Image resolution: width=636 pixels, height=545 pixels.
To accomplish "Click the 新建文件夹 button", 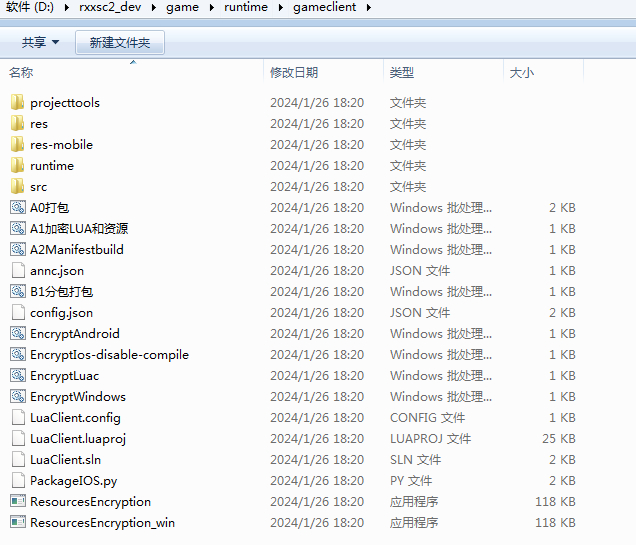I will 119,42.
